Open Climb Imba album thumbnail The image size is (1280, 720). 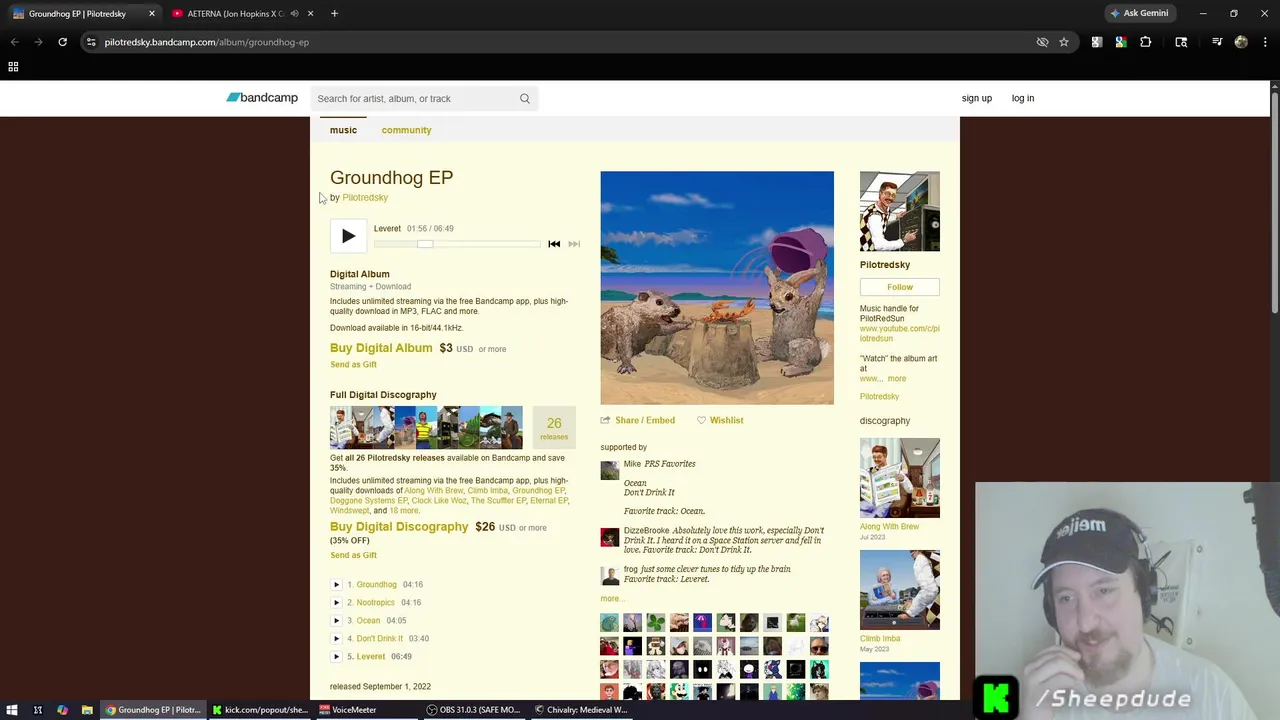pos(900,590)
